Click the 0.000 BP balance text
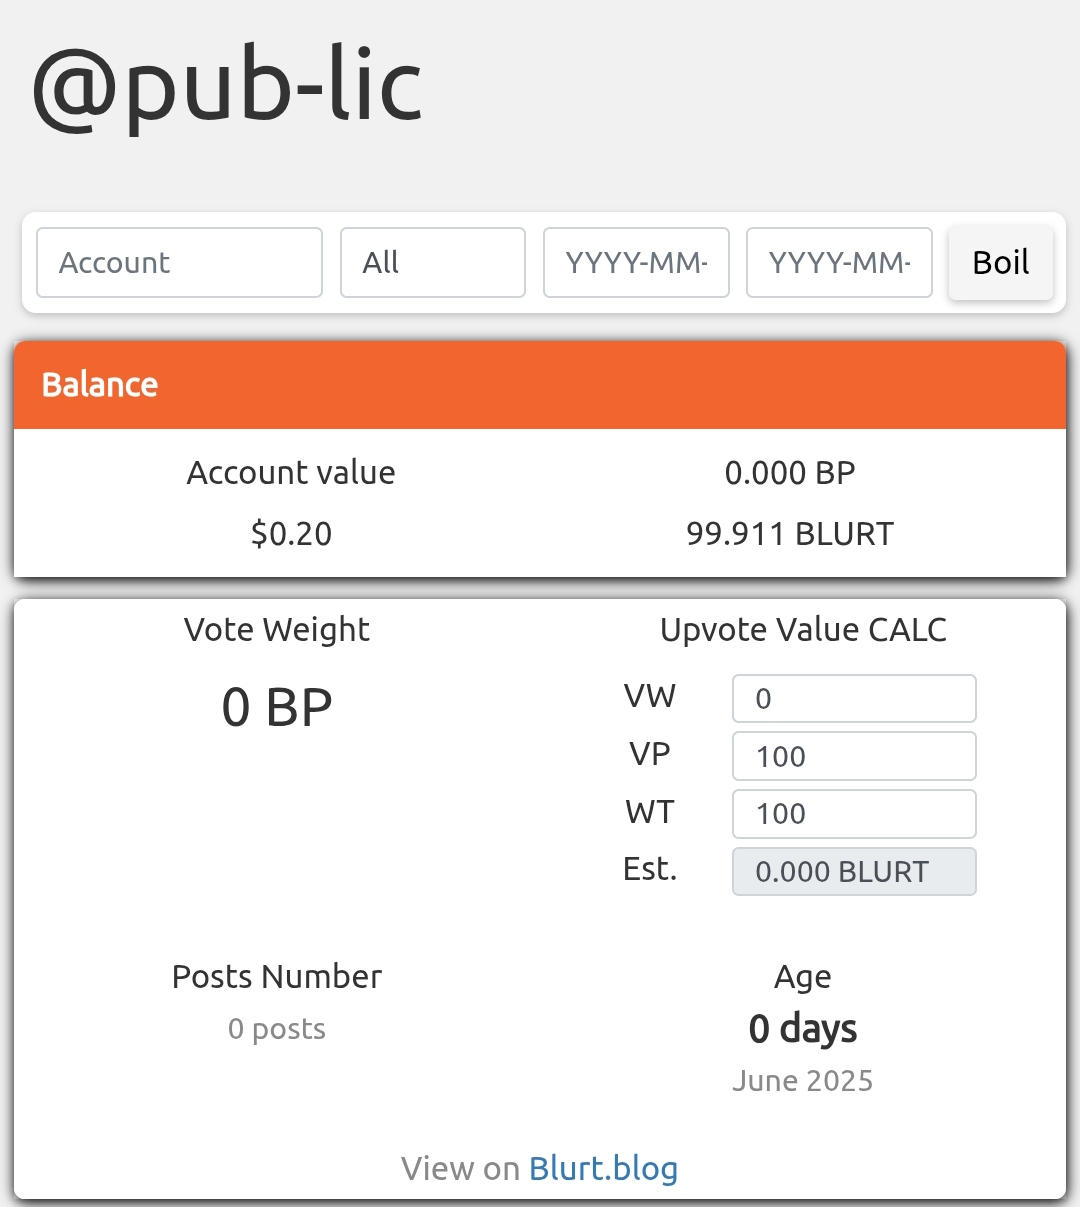This screenshot has height=1207, width=1080. click(790, 473)
